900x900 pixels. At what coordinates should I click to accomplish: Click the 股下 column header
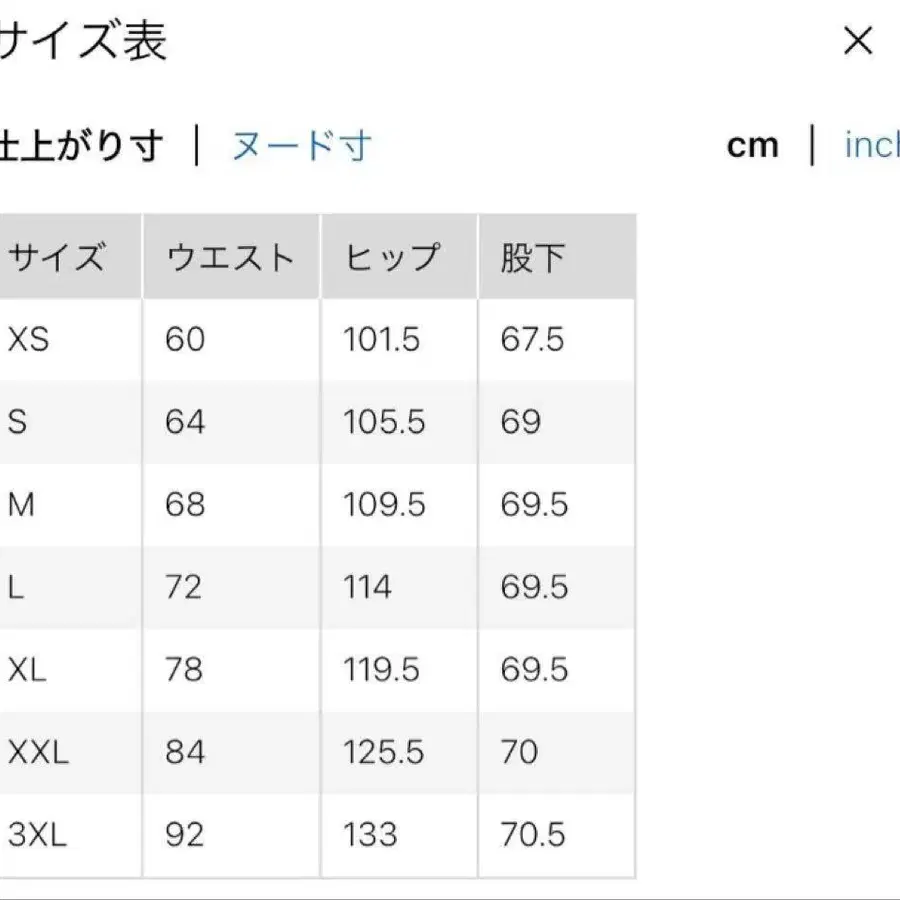(x=530, y=255)
